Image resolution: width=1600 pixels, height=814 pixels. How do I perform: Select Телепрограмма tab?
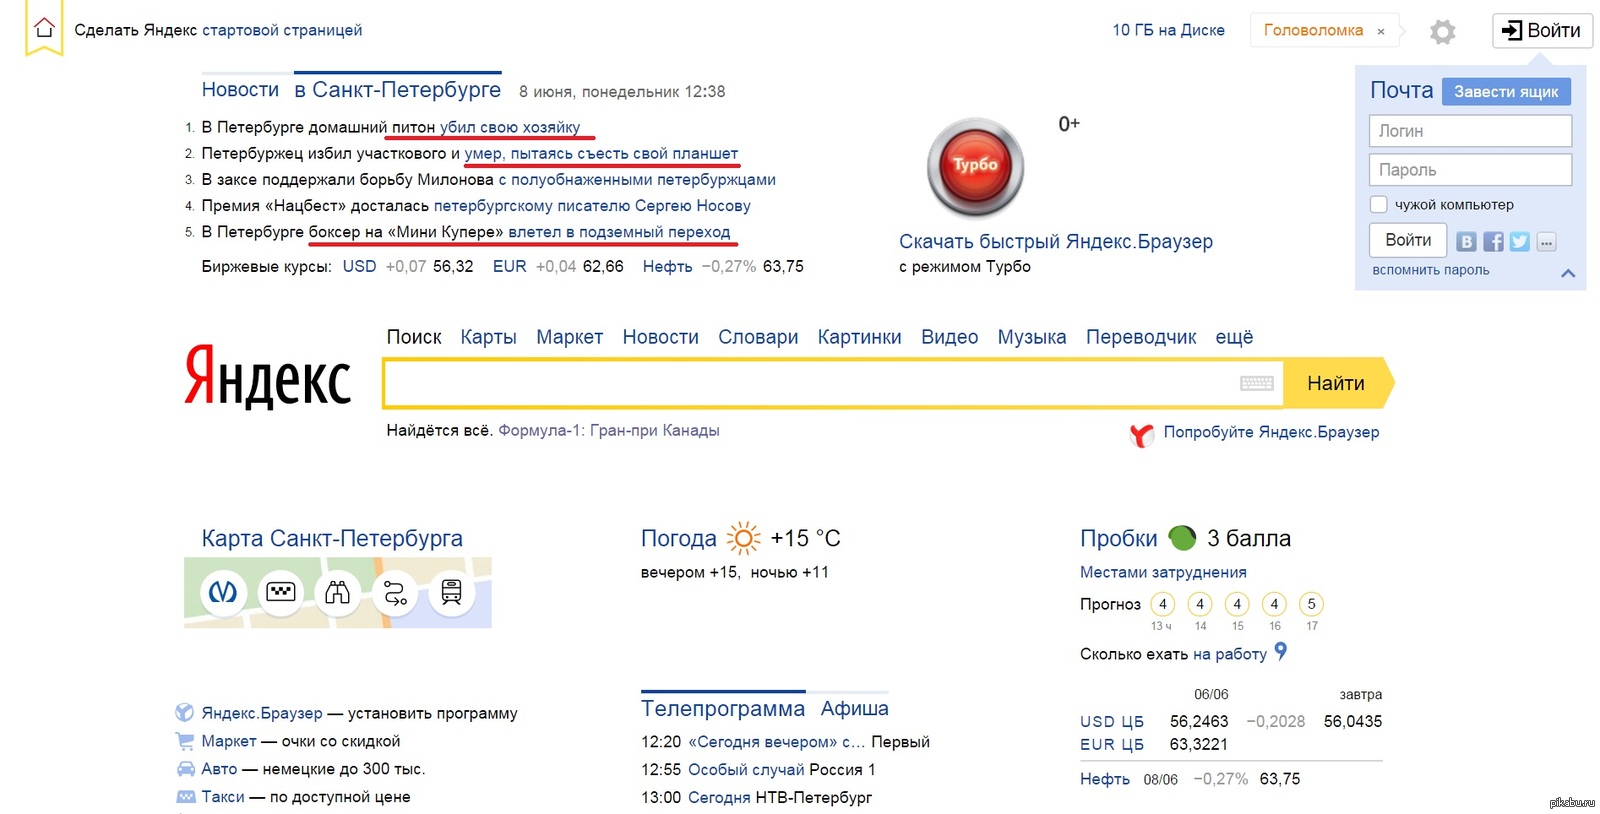click(x=722, y=708)
